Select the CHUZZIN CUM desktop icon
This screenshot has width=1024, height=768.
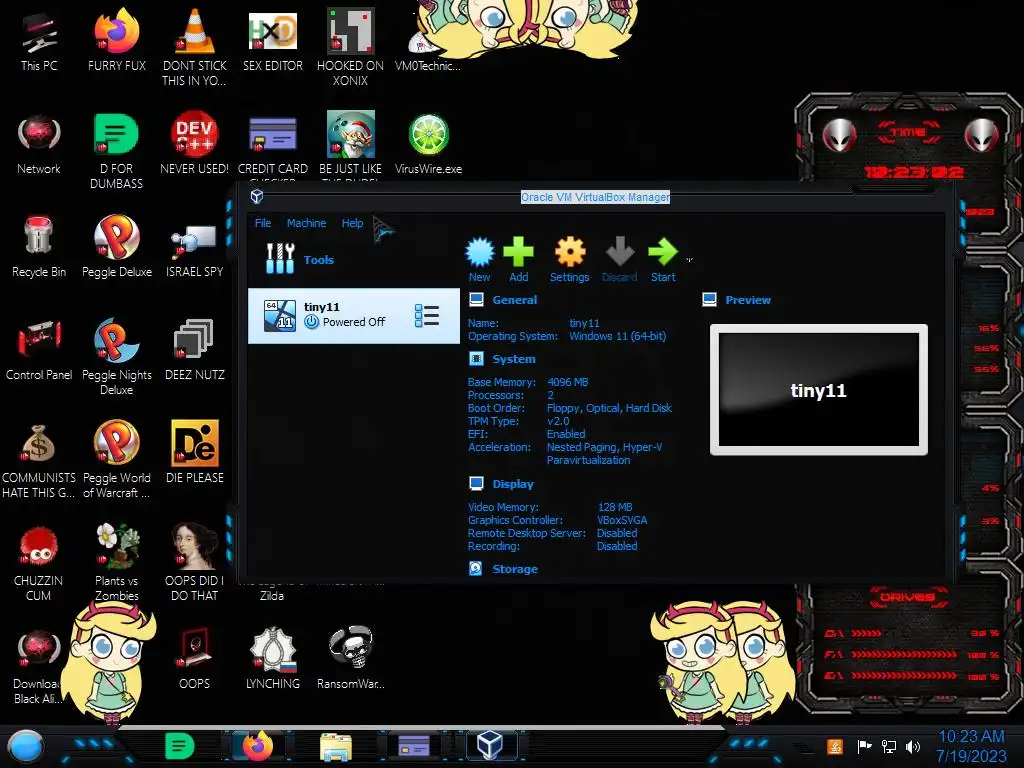pos(39,564)
